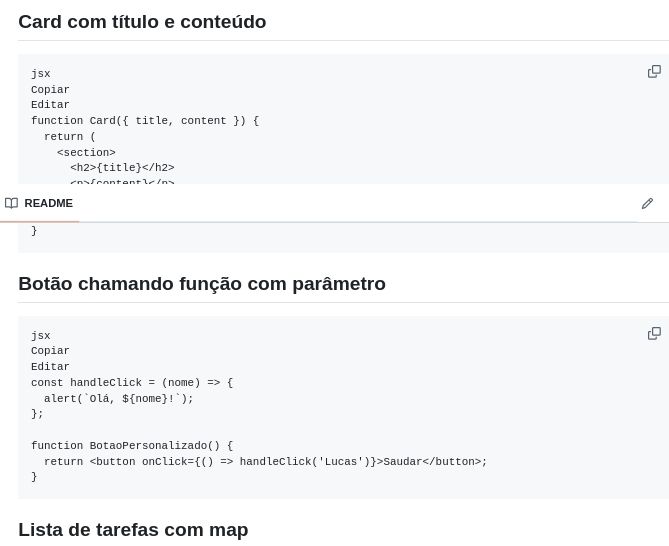Image resolution: width=669 pixels, height=546 pixels.
Task: Click the alert('Olá, ${nome}!') code line
Action: point(118,398)
